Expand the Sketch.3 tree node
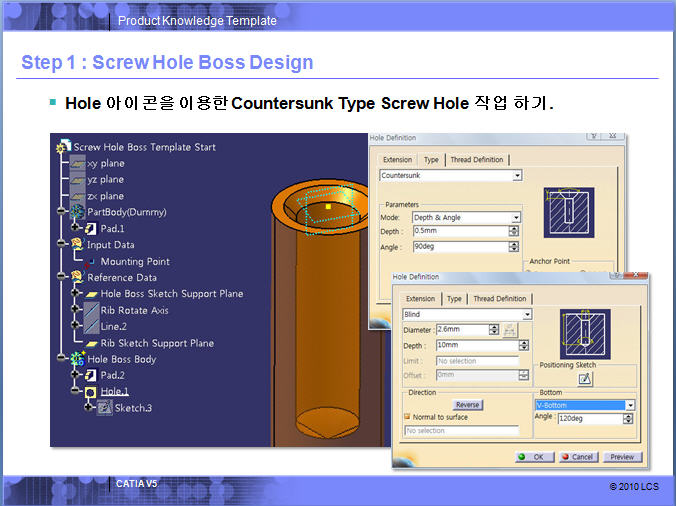 point(89,408)
